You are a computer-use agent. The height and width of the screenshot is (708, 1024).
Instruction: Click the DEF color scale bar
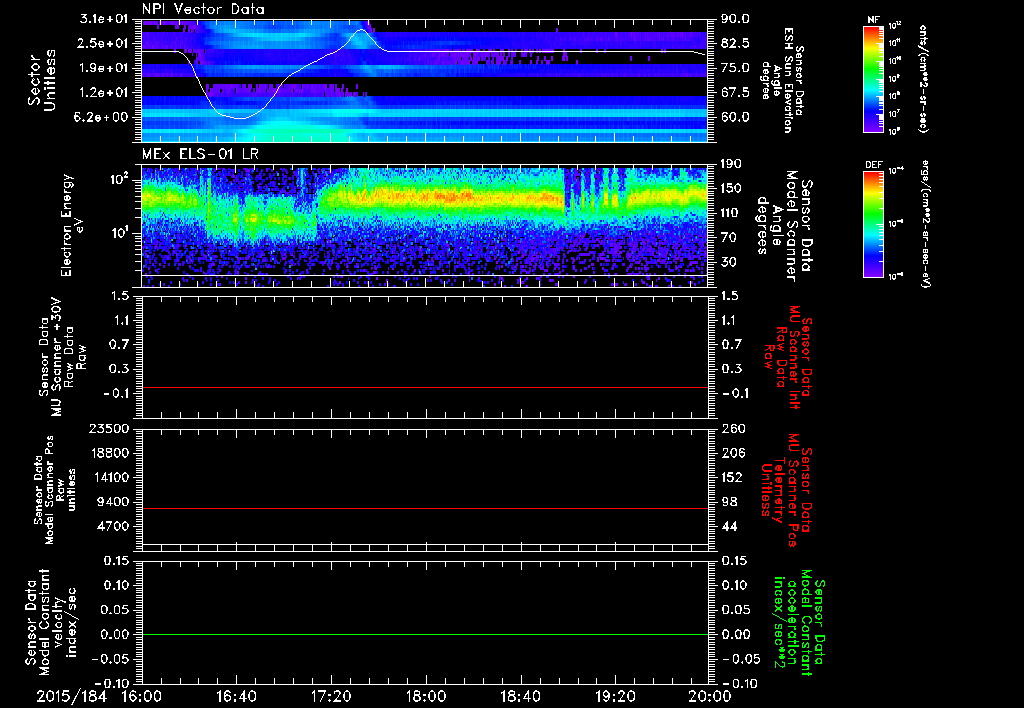(x=873, y=224)
